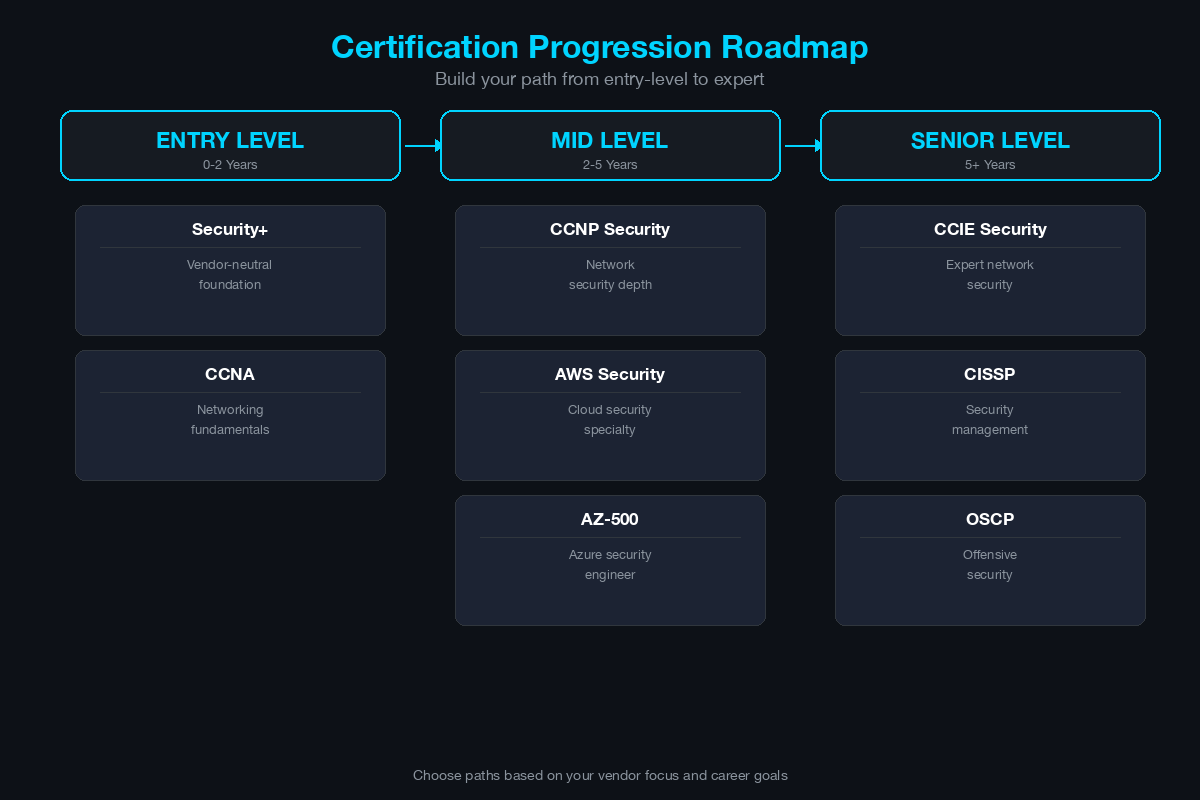Select the SENIOR LEVEL header box
Viewport: 1200px width, 800px height.
[x=990, y=145]
